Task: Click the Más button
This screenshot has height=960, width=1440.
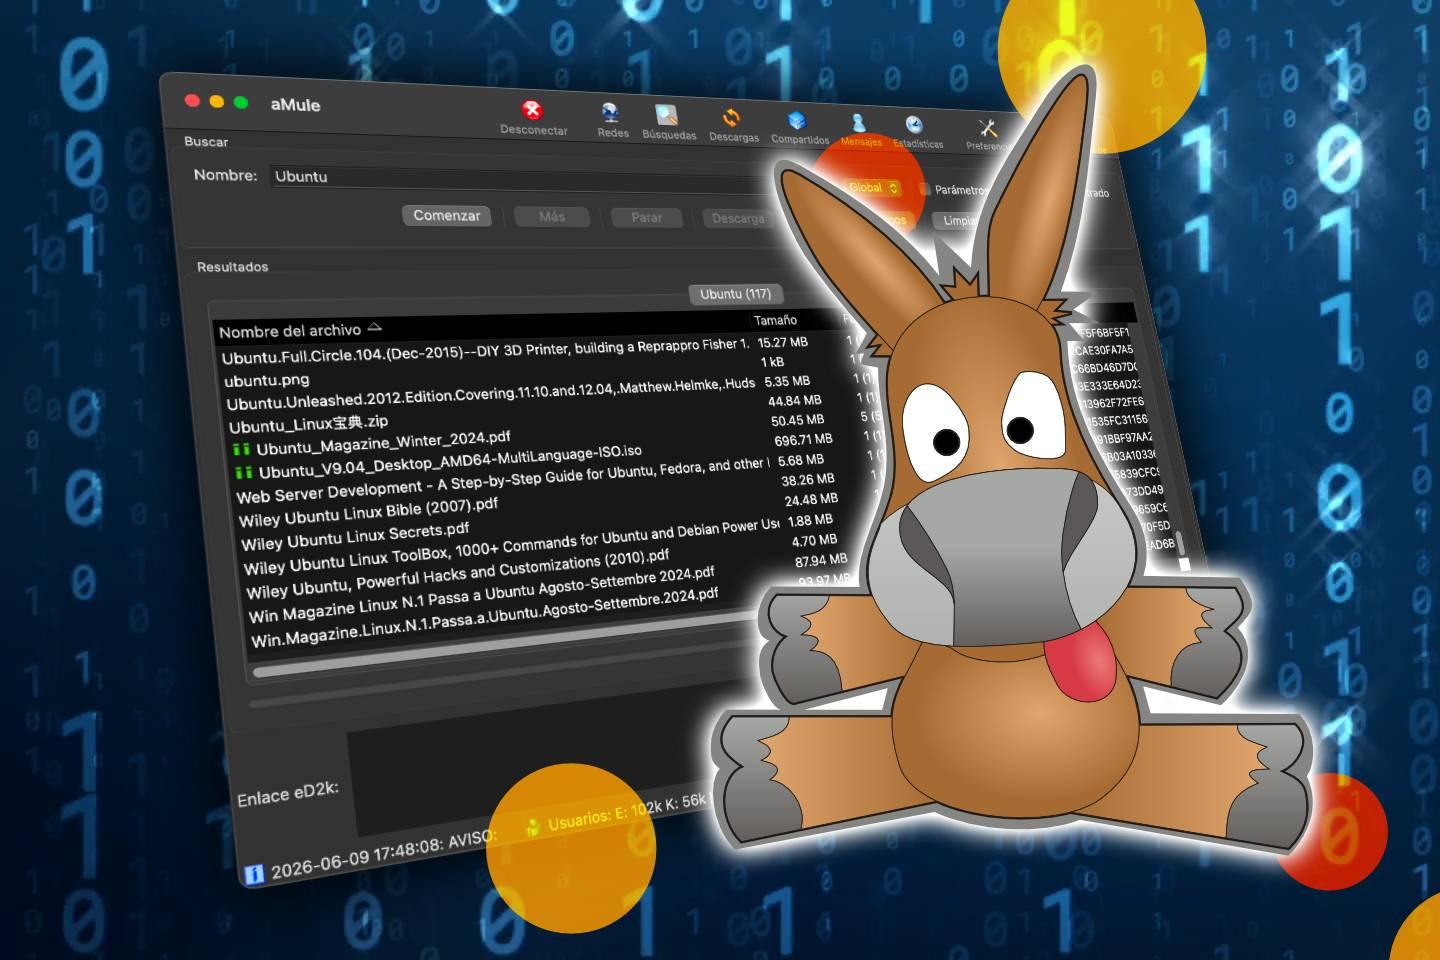Action: 552,217
